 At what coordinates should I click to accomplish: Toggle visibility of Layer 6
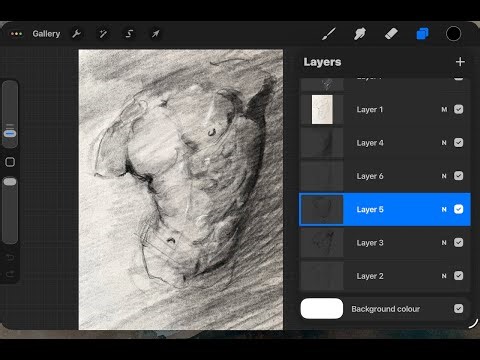pos(458,176)
